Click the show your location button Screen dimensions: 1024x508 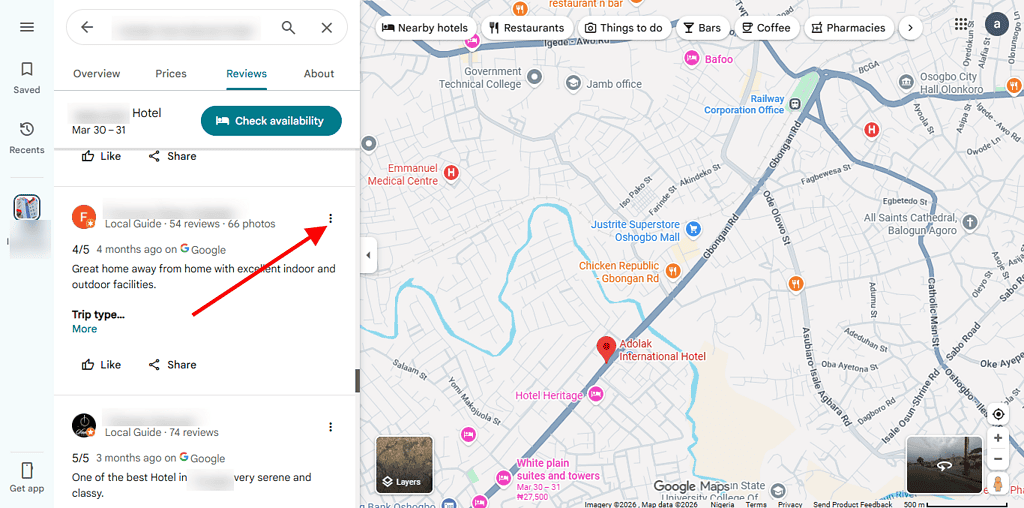tap(998, 414)
